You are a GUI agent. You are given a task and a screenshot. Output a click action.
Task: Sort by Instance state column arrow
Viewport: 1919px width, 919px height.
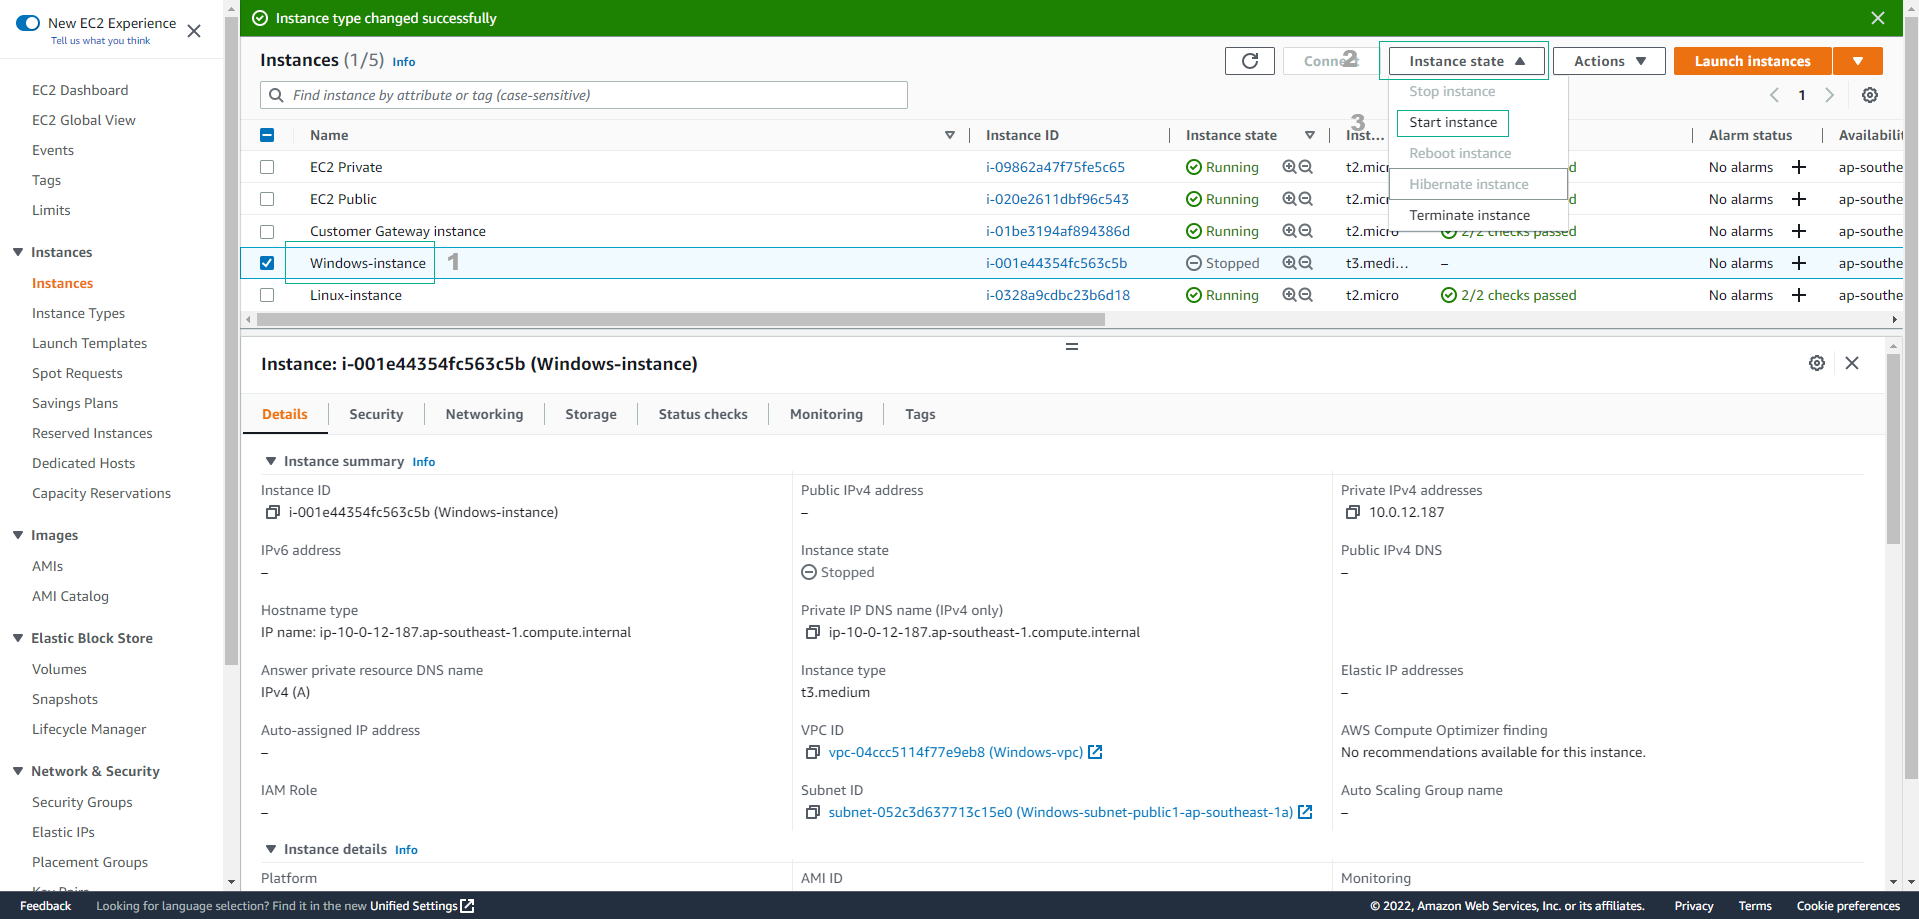tap(1309, 135)
